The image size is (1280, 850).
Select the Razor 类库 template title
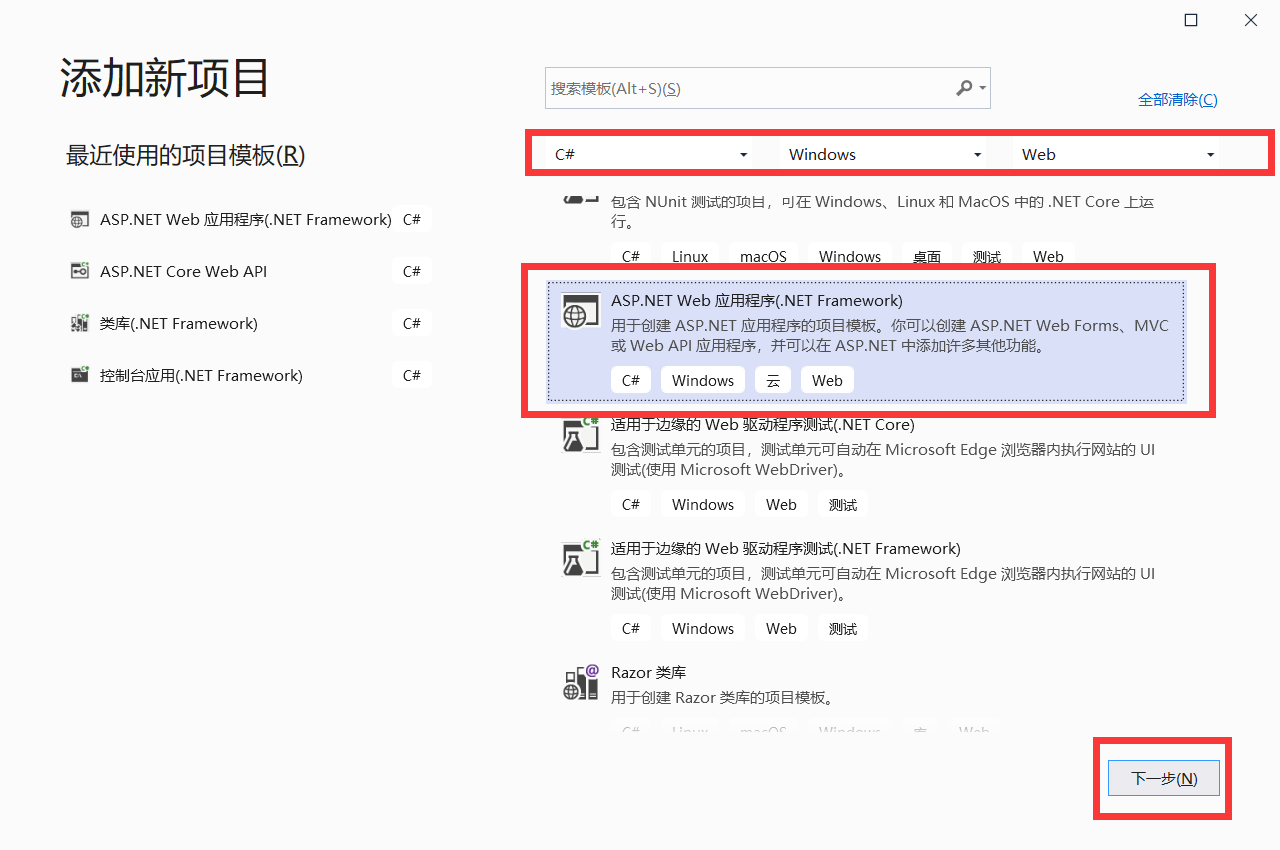tap(648, 673)
